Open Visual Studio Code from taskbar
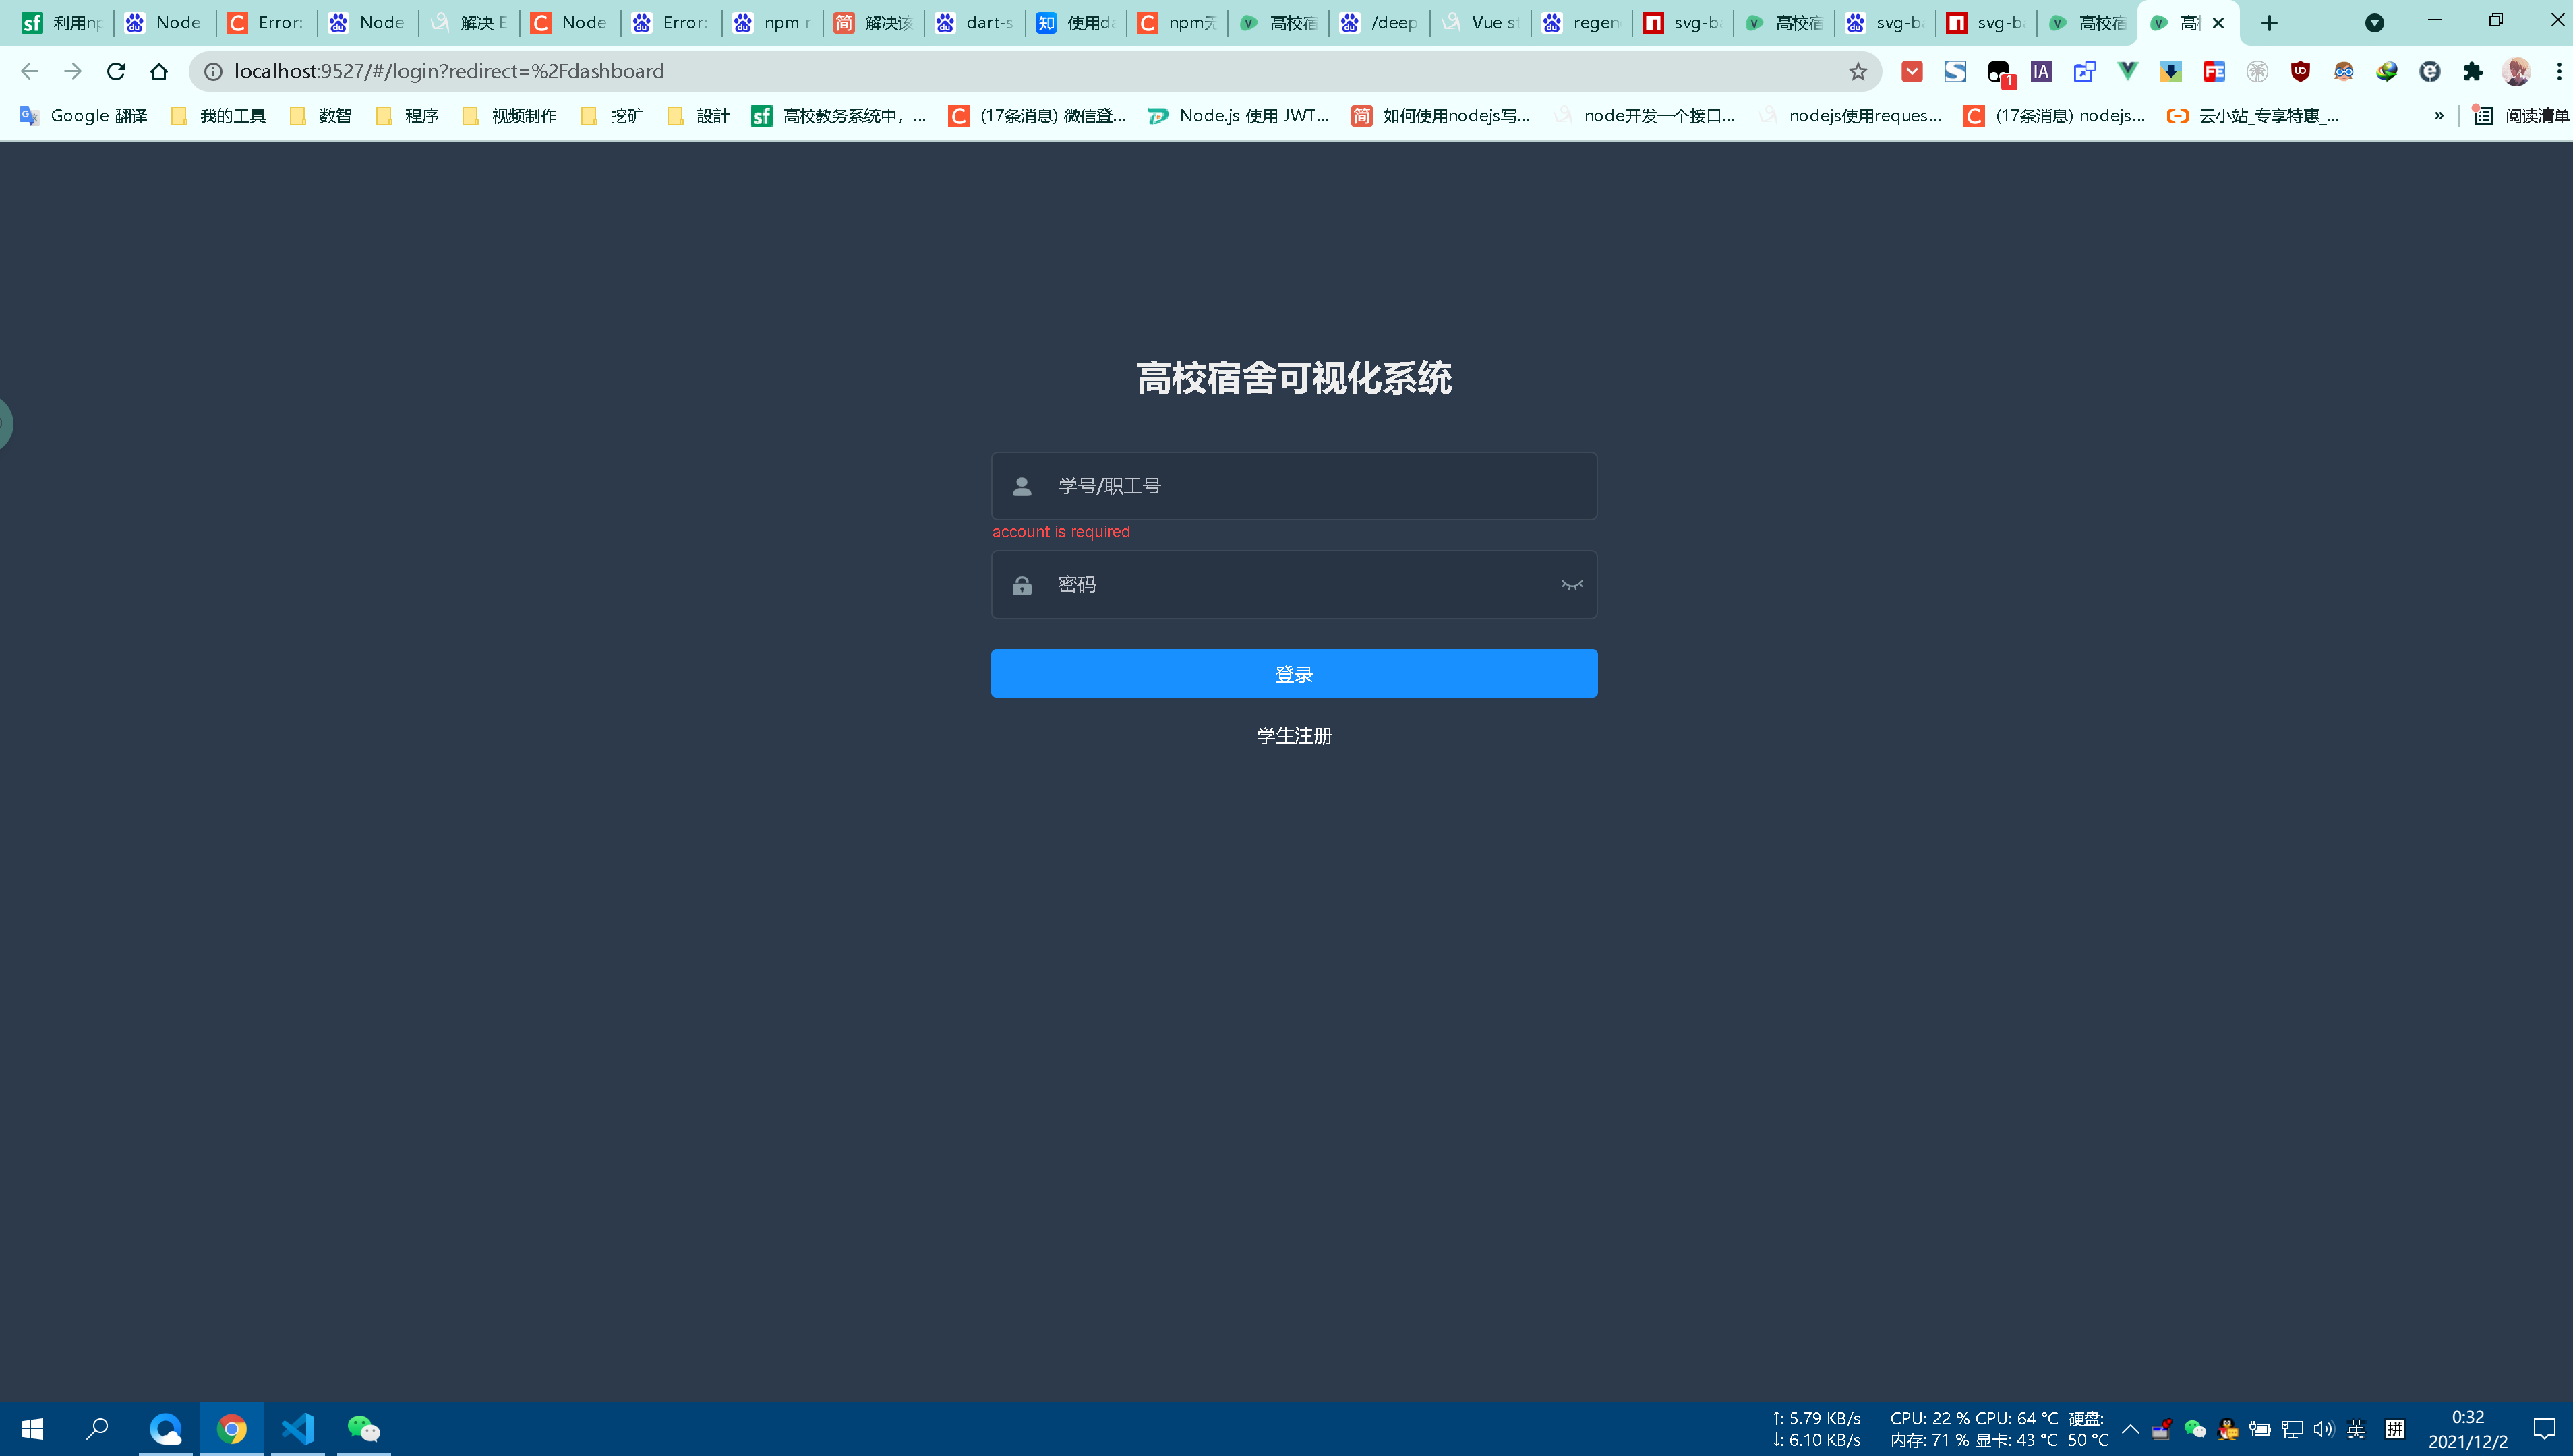Image resolution: width=2573 pixels, height=1456 pixels. [298, 1428]
